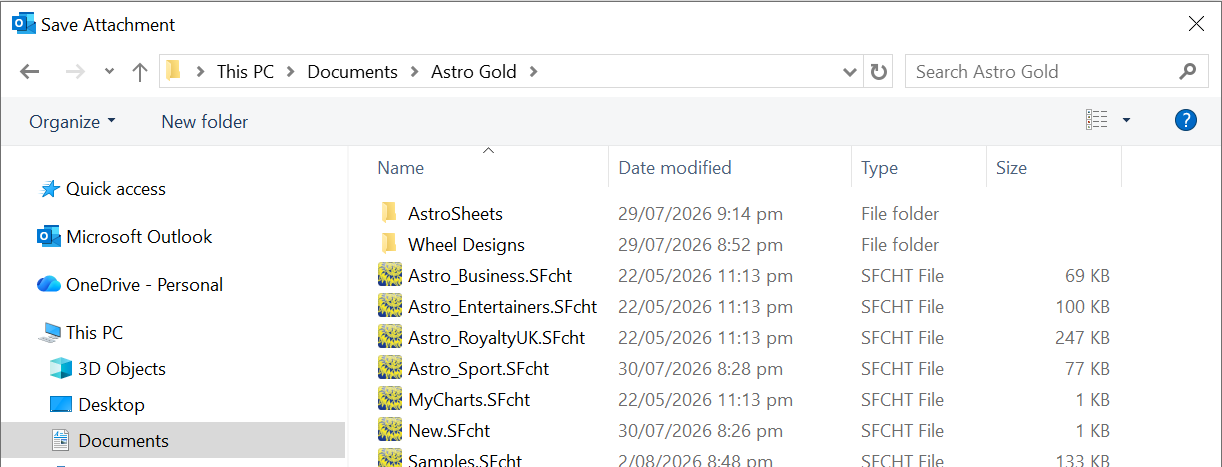Image resolution: width=1222 pixels, height=467 pixels.
Task: Expand chevron after This PC breadcrumb
Action: coord(291,72)
